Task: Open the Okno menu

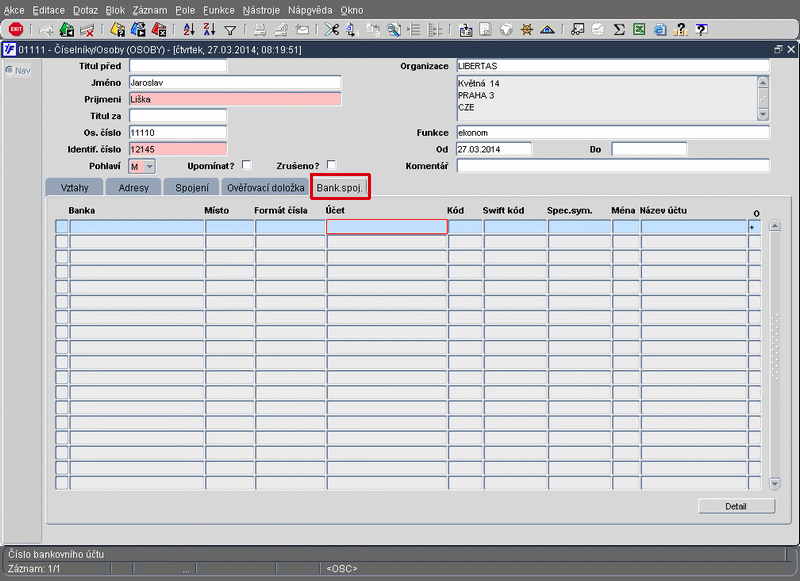Action: coord(352,10)
